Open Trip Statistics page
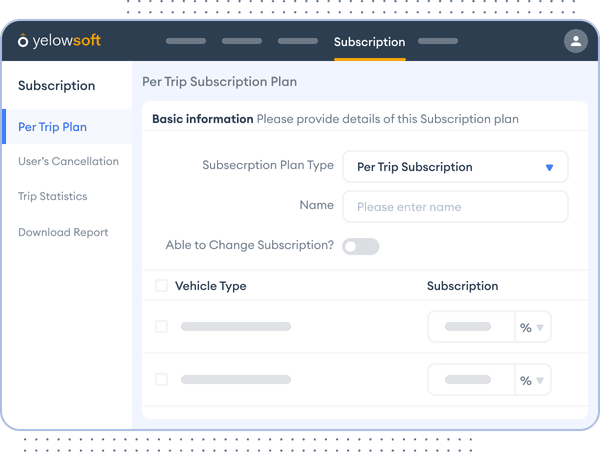 [53, 196]
